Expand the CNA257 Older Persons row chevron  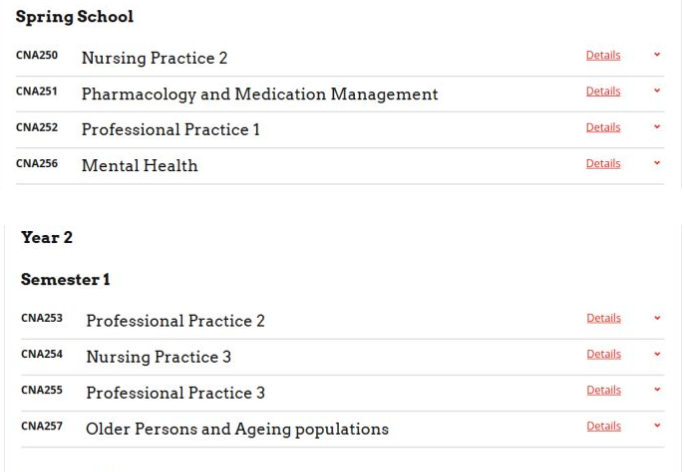pos(657,427)
